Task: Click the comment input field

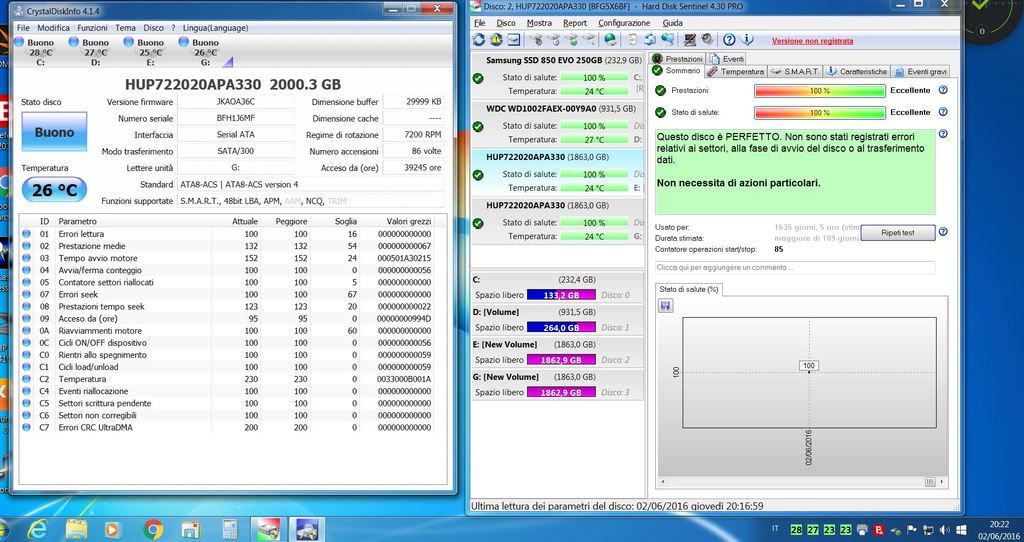Action: [795, 268]
